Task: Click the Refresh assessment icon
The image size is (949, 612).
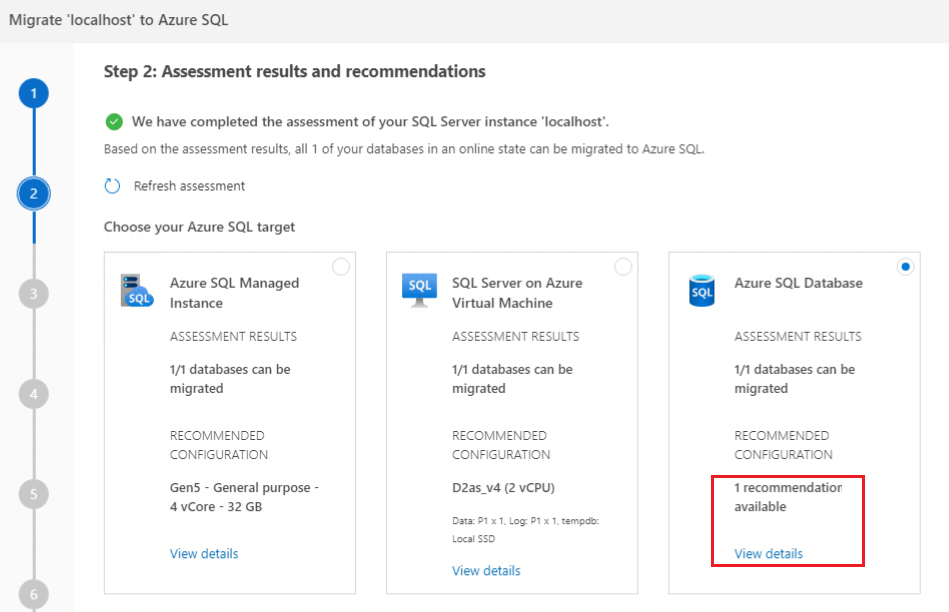Action: point(113,186)
